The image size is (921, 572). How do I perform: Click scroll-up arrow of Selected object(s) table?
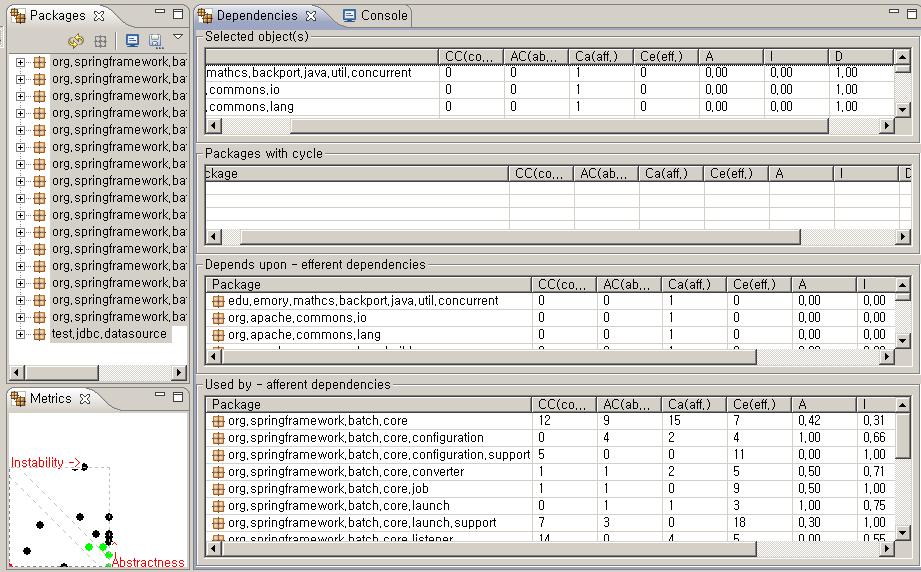(902, 57)
